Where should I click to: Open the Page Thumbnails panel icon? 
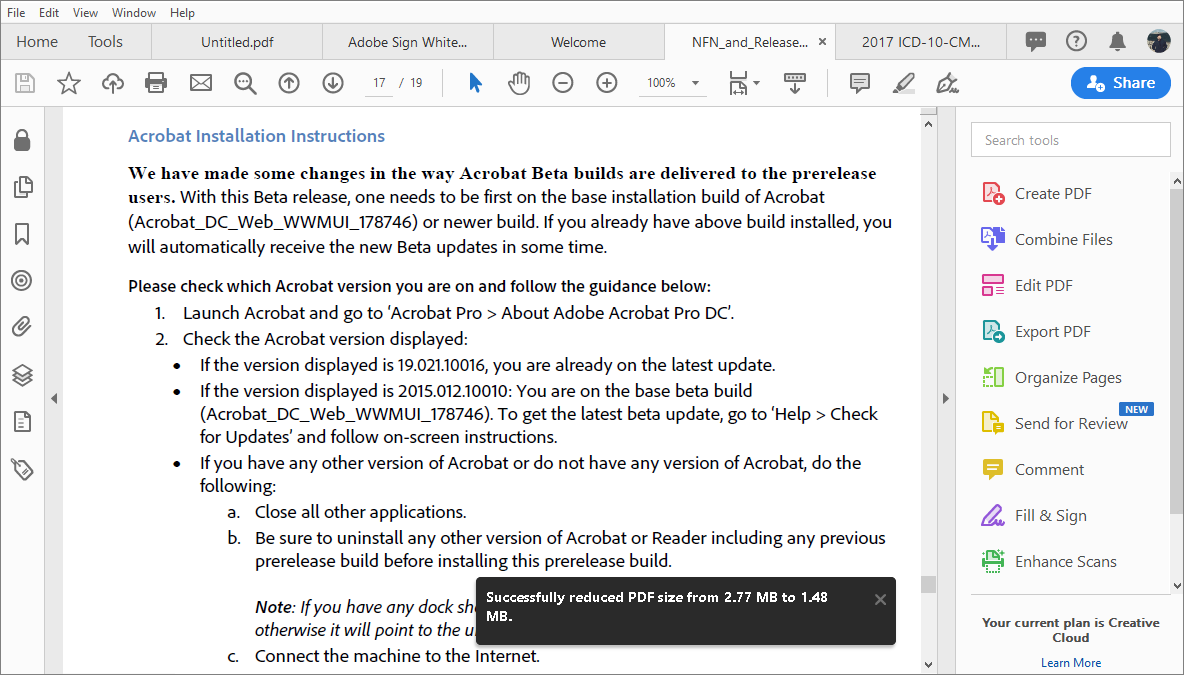pos(22,187)
